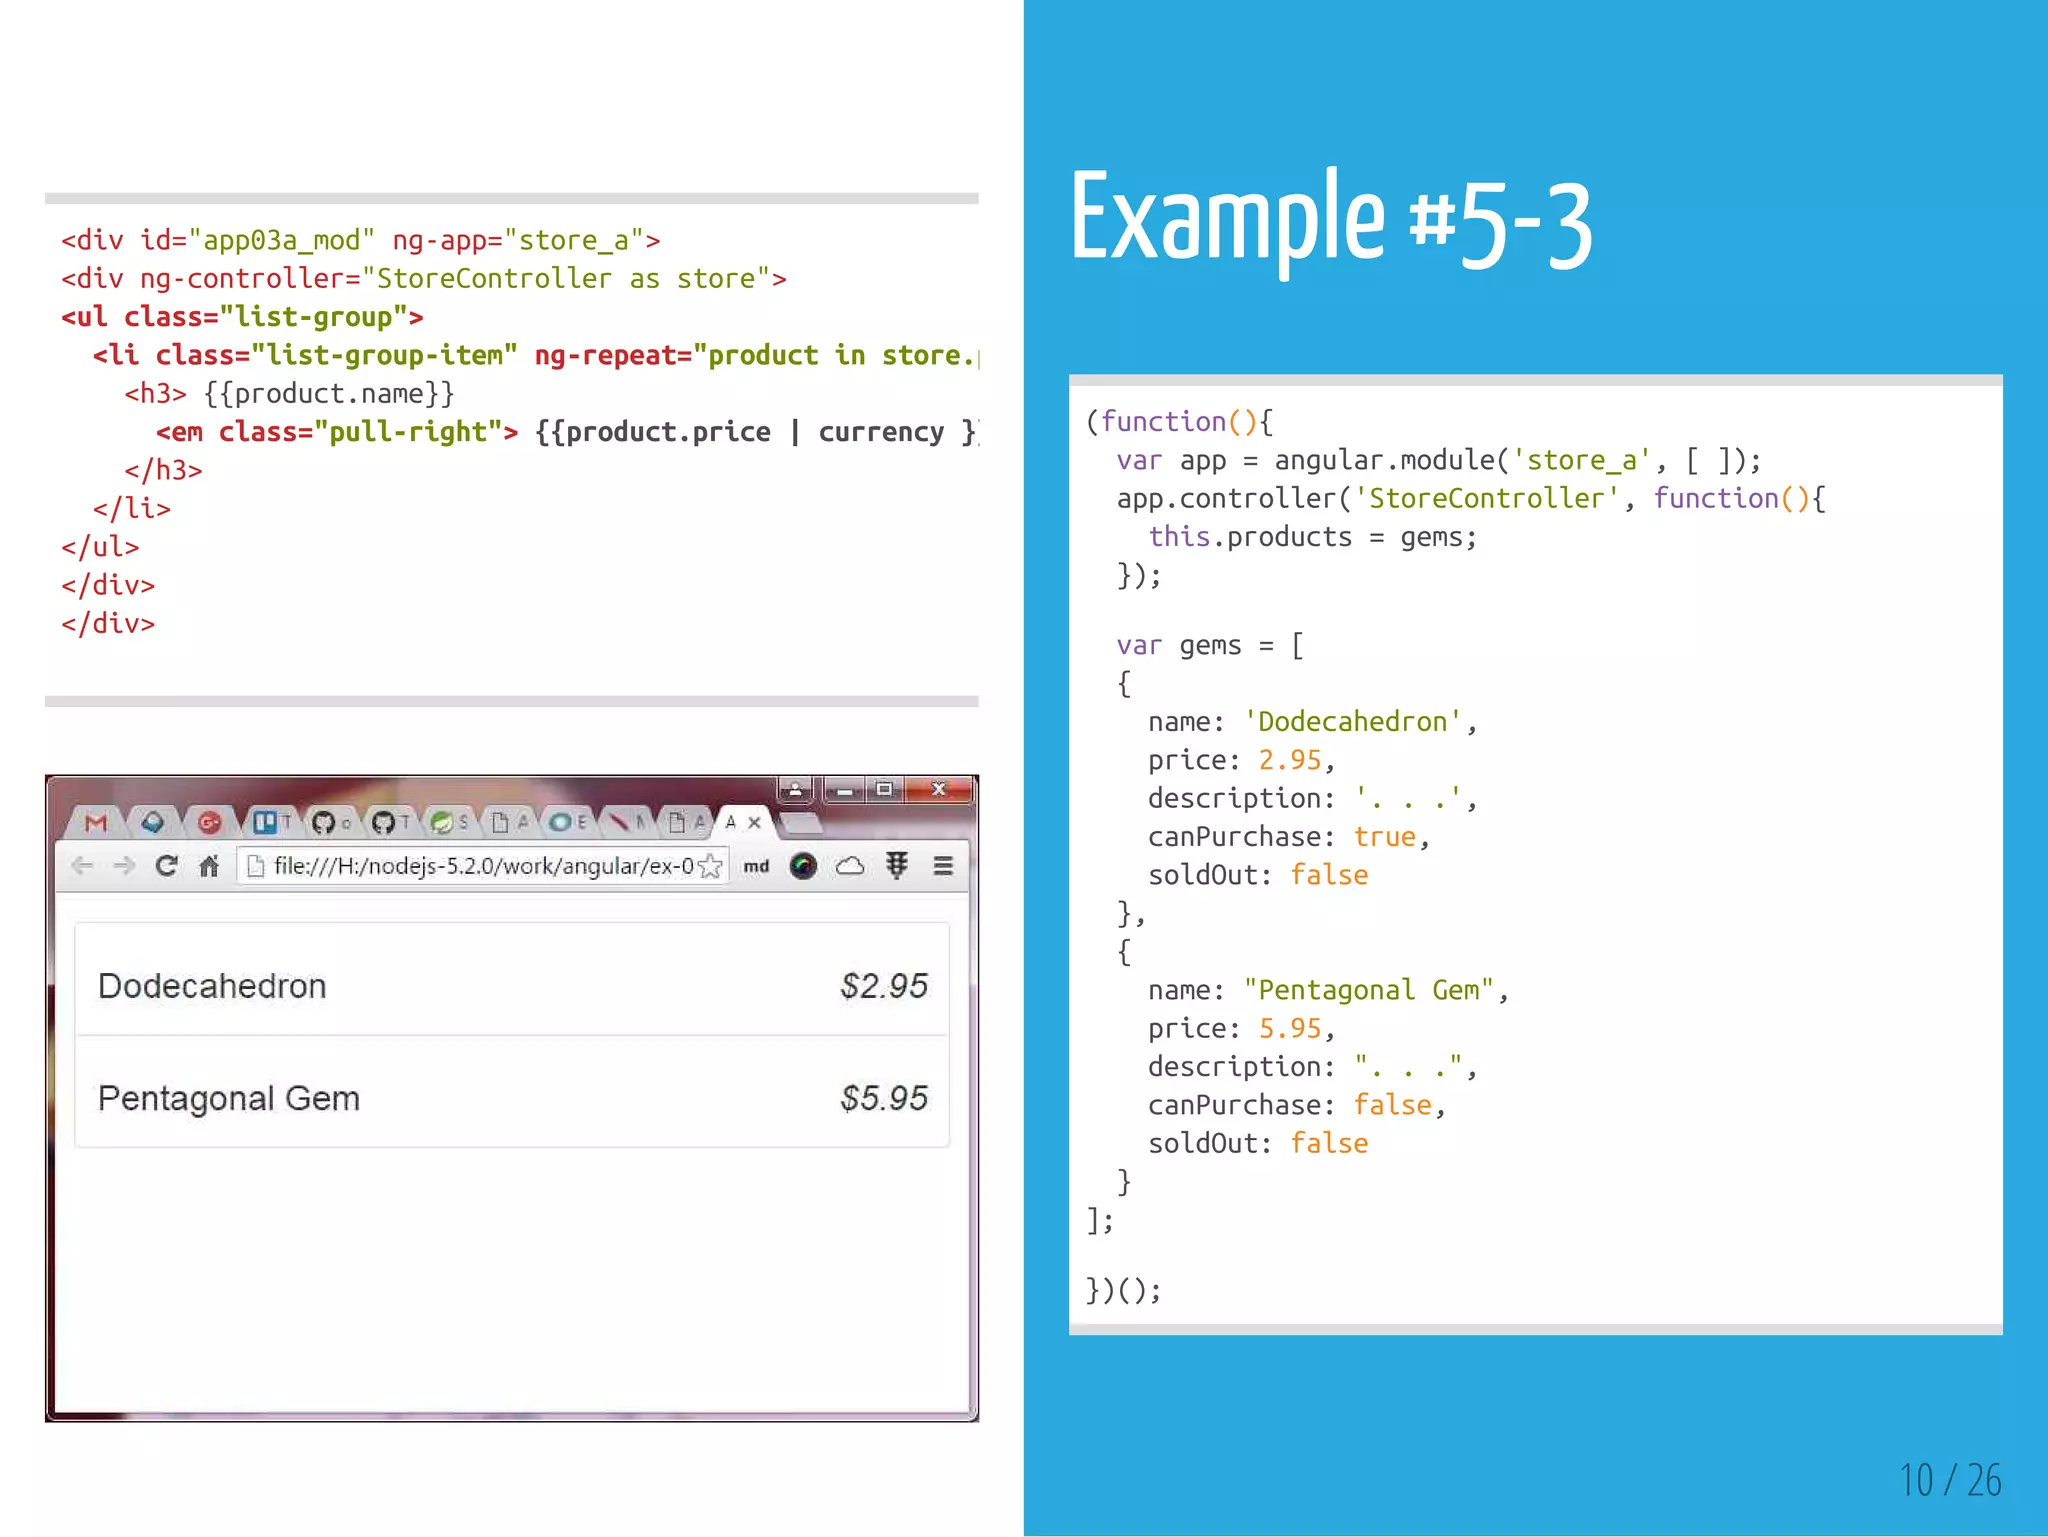The height and width of the screenshot is (1537, 2048).
Task: Close the active 'A' browser tab
Action: [755, 822]
